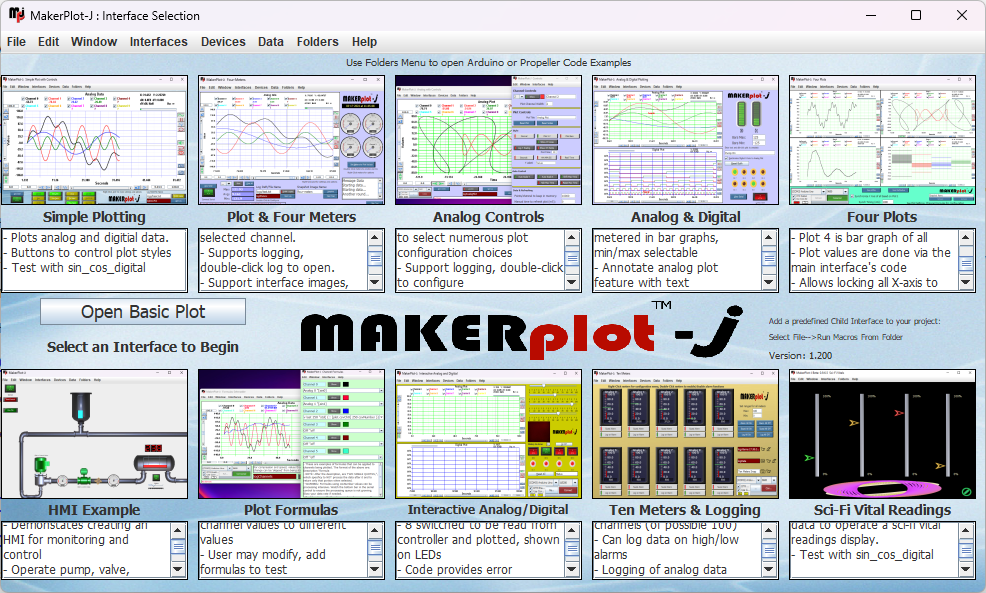Screen dimensions: 986x593
Task: Click the 'Version: 1.200' text
Action: (800, 356)
